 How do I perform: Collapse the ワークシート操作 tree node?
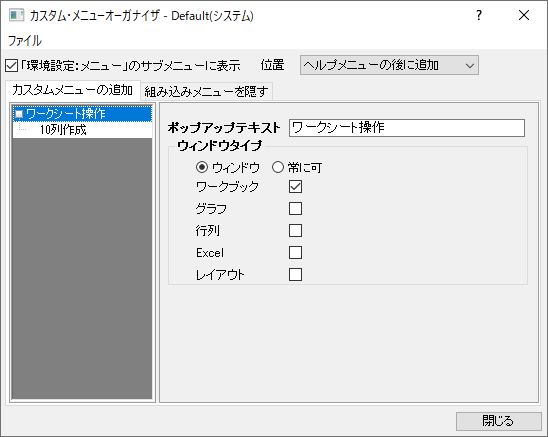(x=19, y=114)
